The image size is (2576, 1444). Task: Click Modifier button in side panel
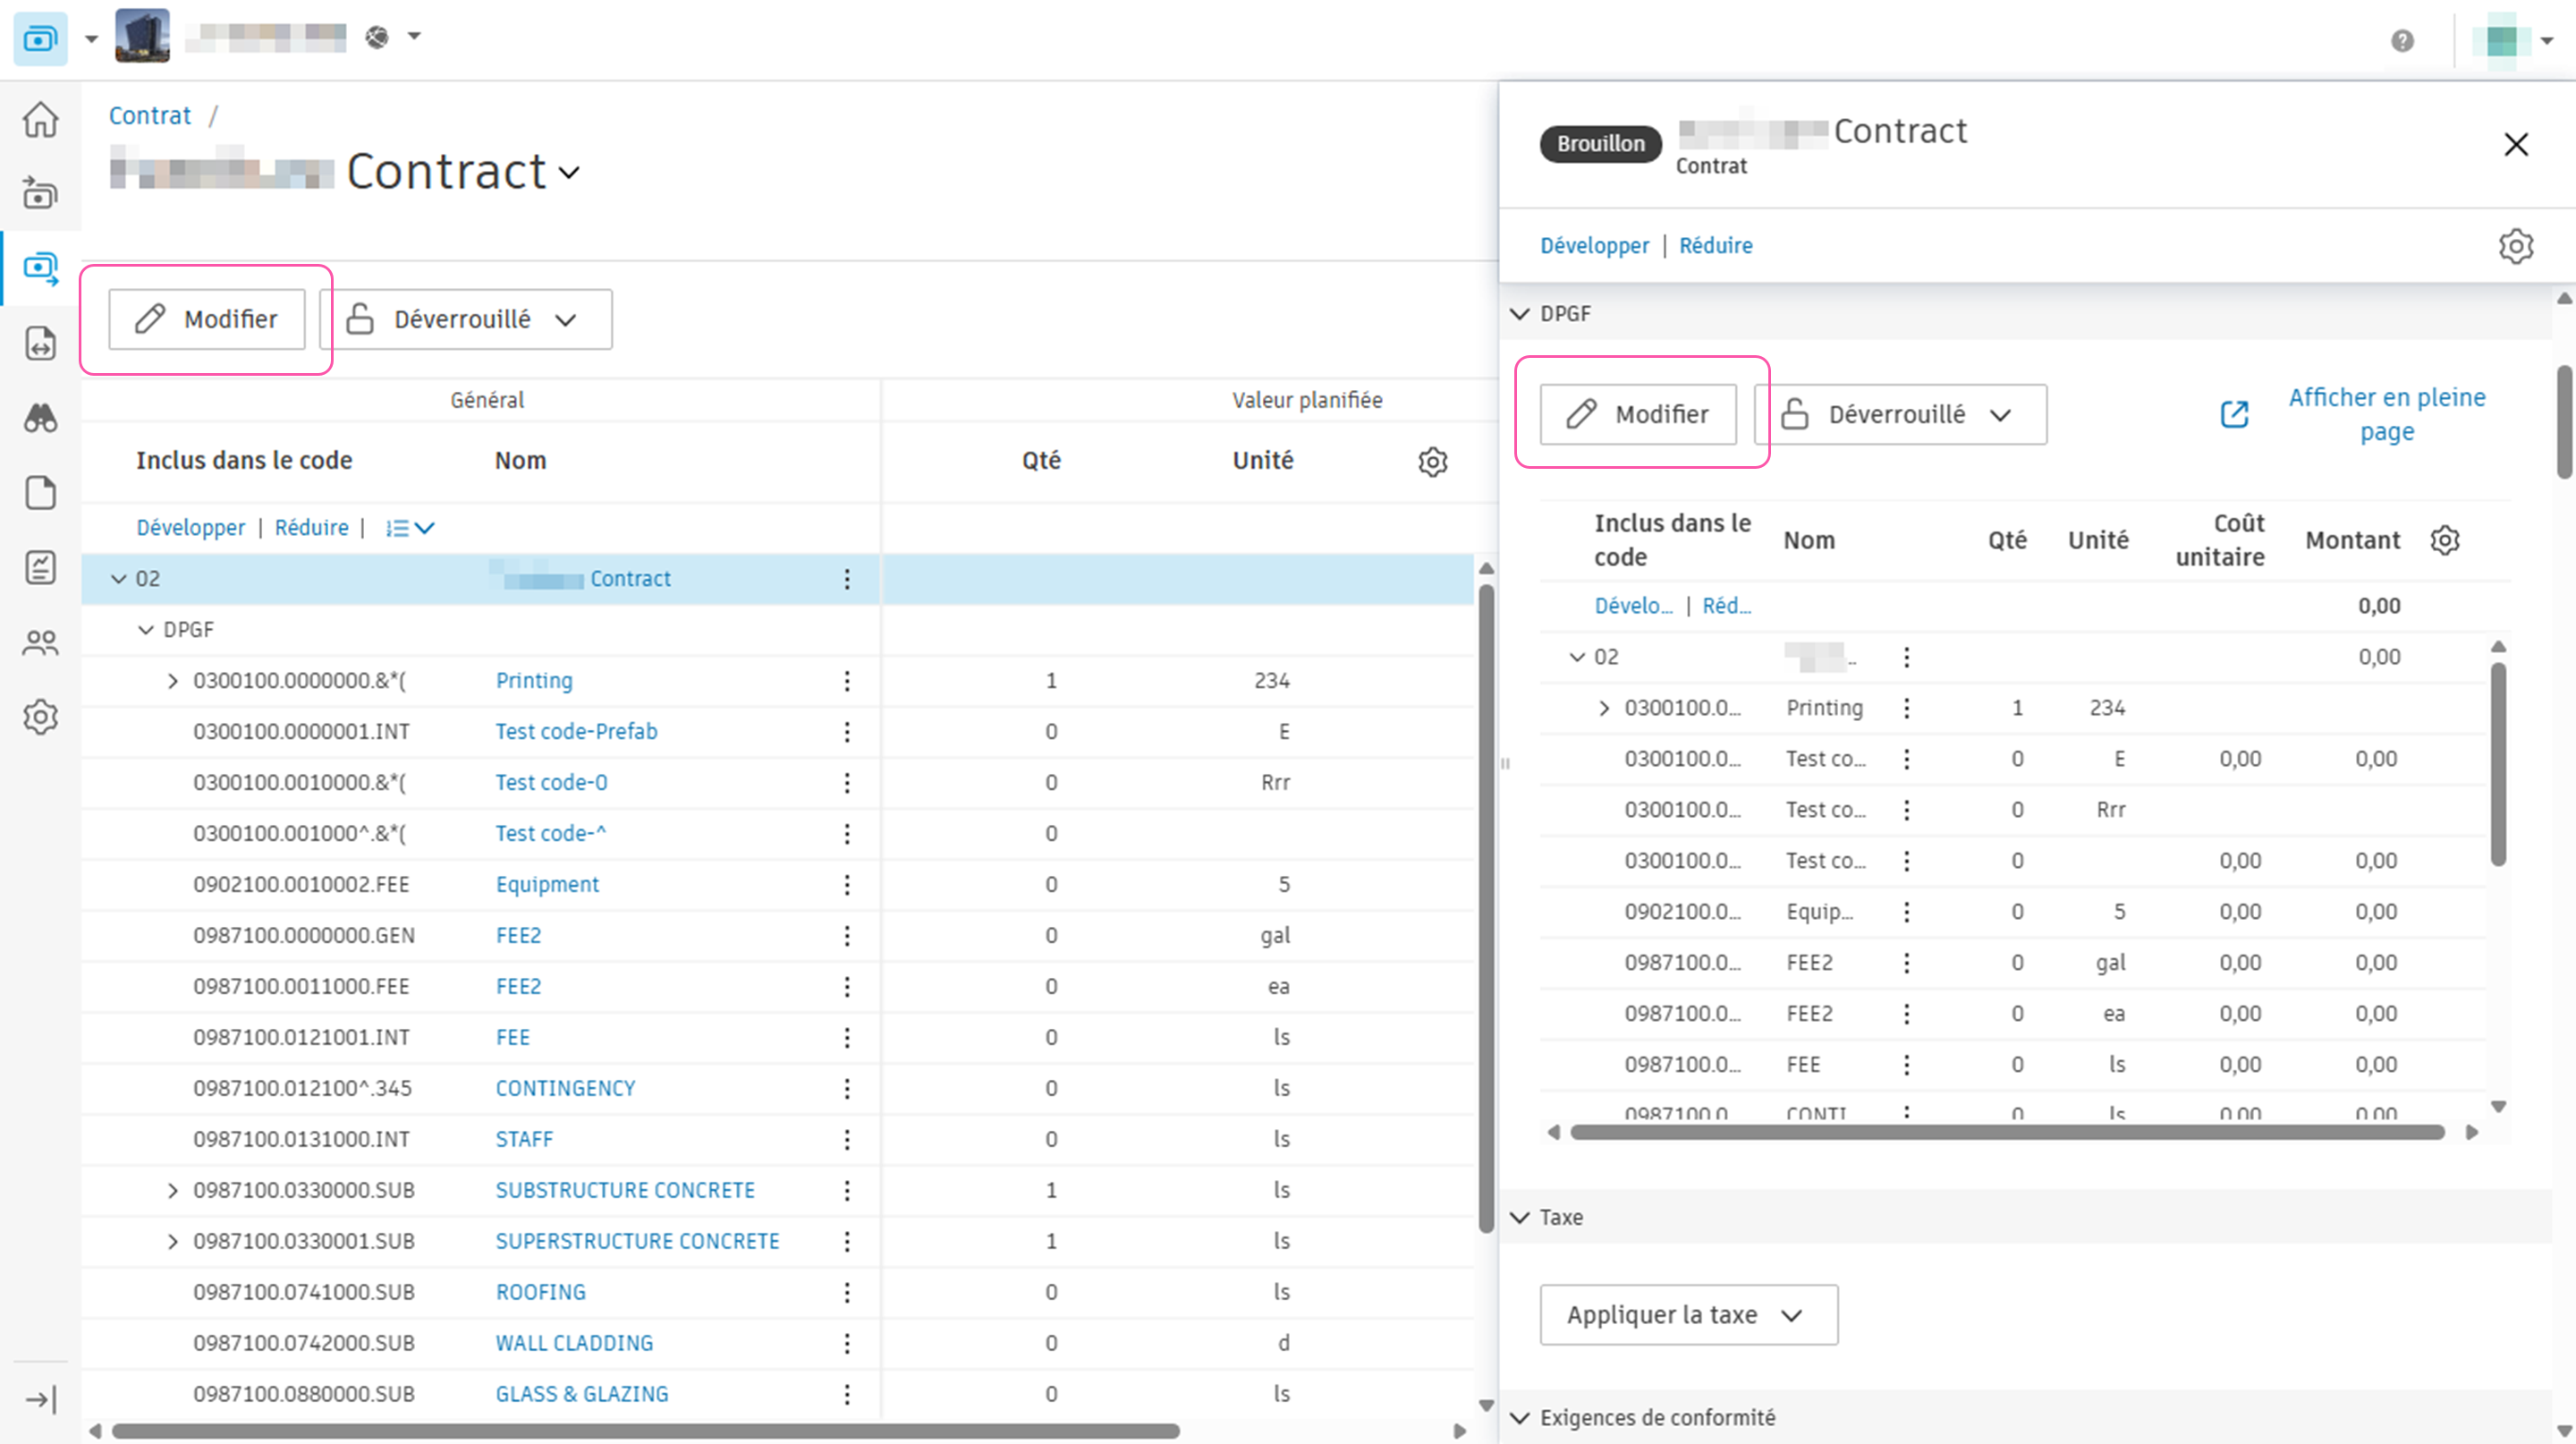(1638, 414)
